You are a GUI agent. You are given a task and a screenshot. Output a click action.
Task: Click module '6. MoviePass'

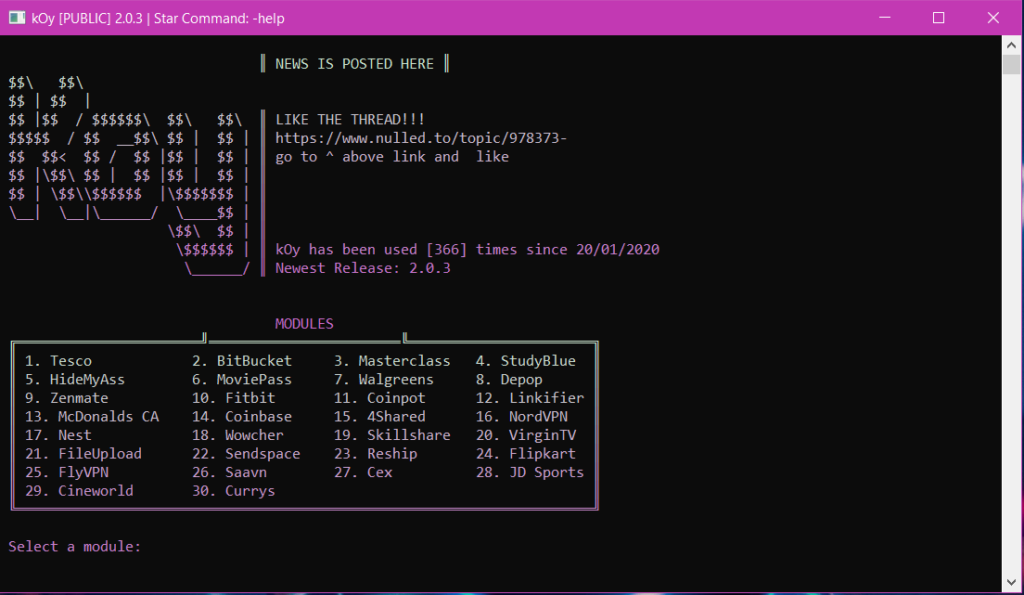242,379
